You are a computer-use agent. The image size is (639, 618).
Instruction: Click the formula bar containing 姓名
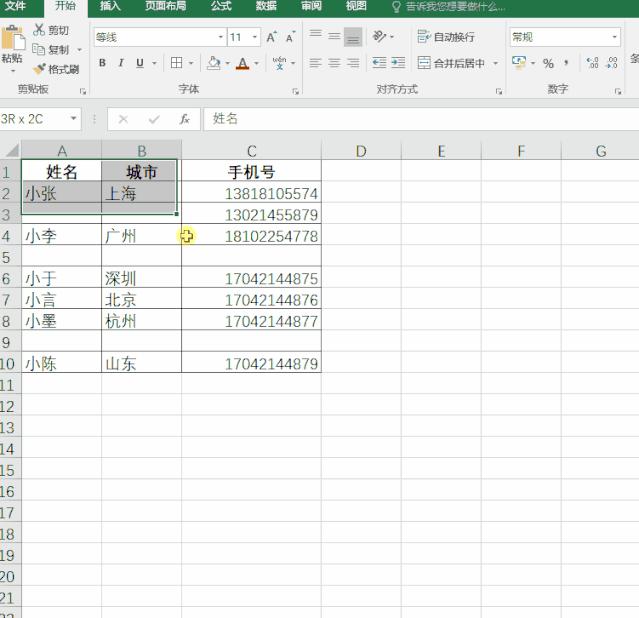421,119
